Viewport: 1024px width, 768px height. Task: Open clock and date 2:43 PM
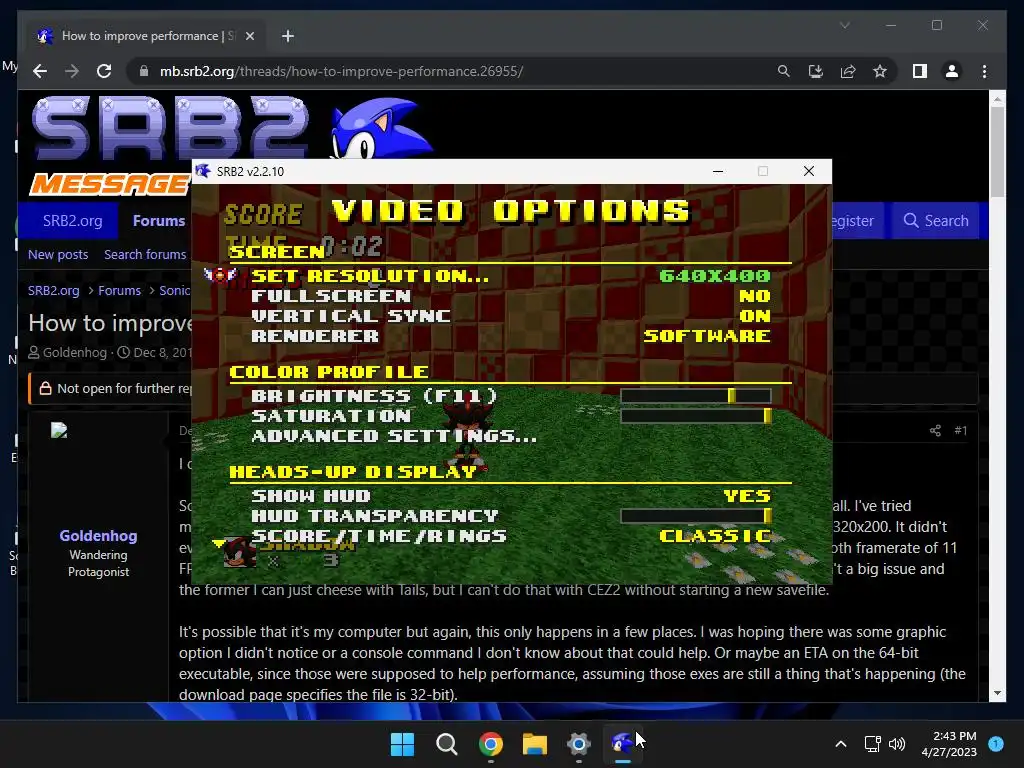tap(949, 744)
